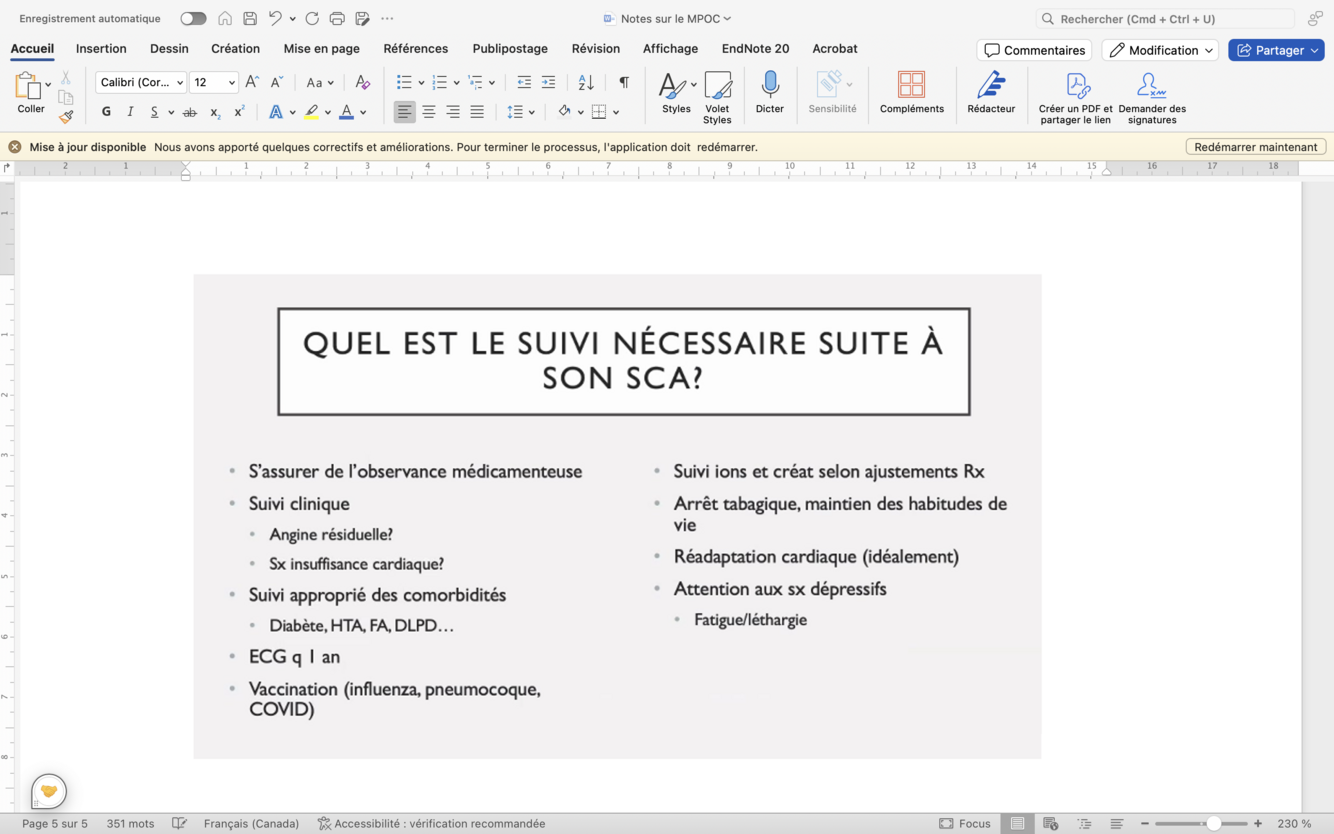Decrease font size with small A icon
The width and height of the screenshot is (1334, 834).
click(x=277, y=82)
